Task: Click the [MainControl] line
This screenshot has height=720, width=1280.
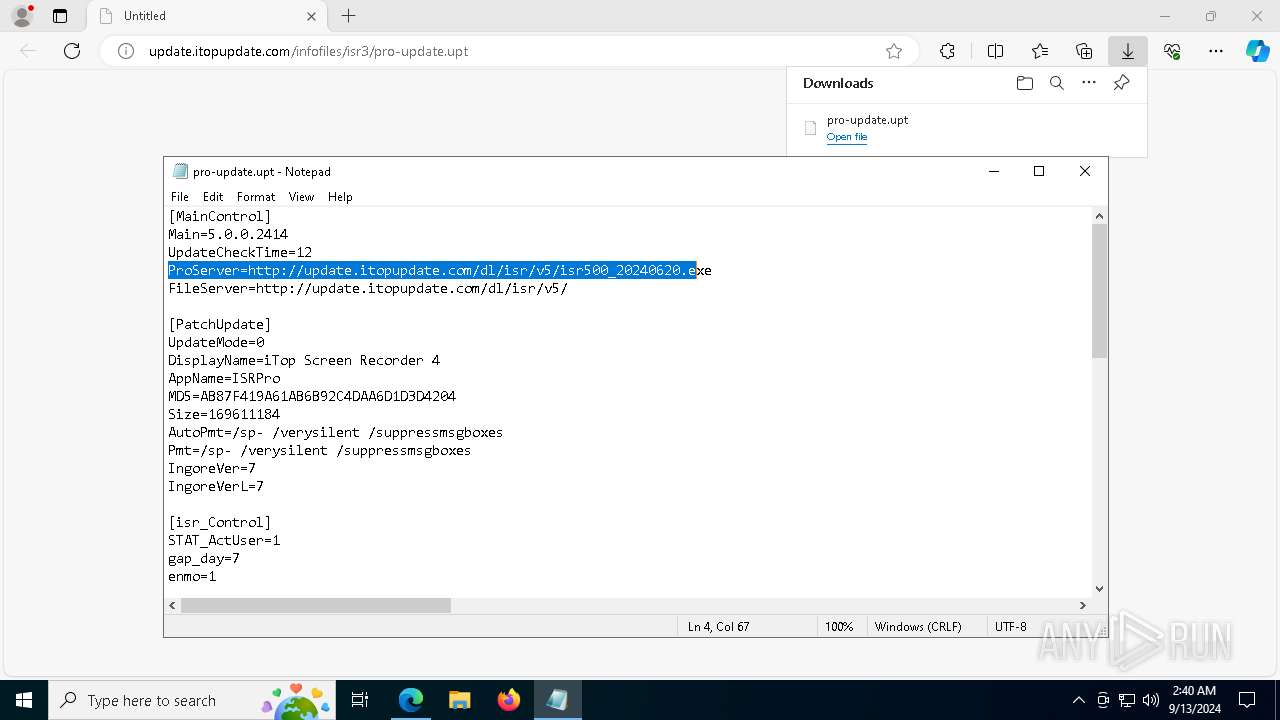Action: [220, 216]
